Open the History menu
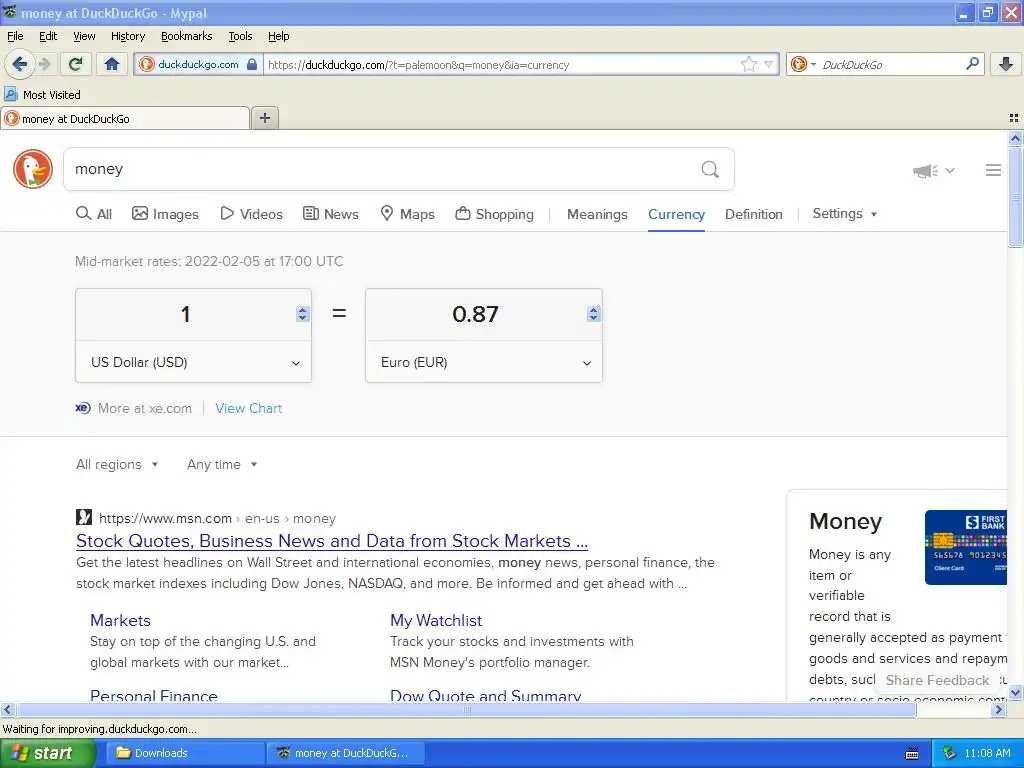 click(127, 36)
